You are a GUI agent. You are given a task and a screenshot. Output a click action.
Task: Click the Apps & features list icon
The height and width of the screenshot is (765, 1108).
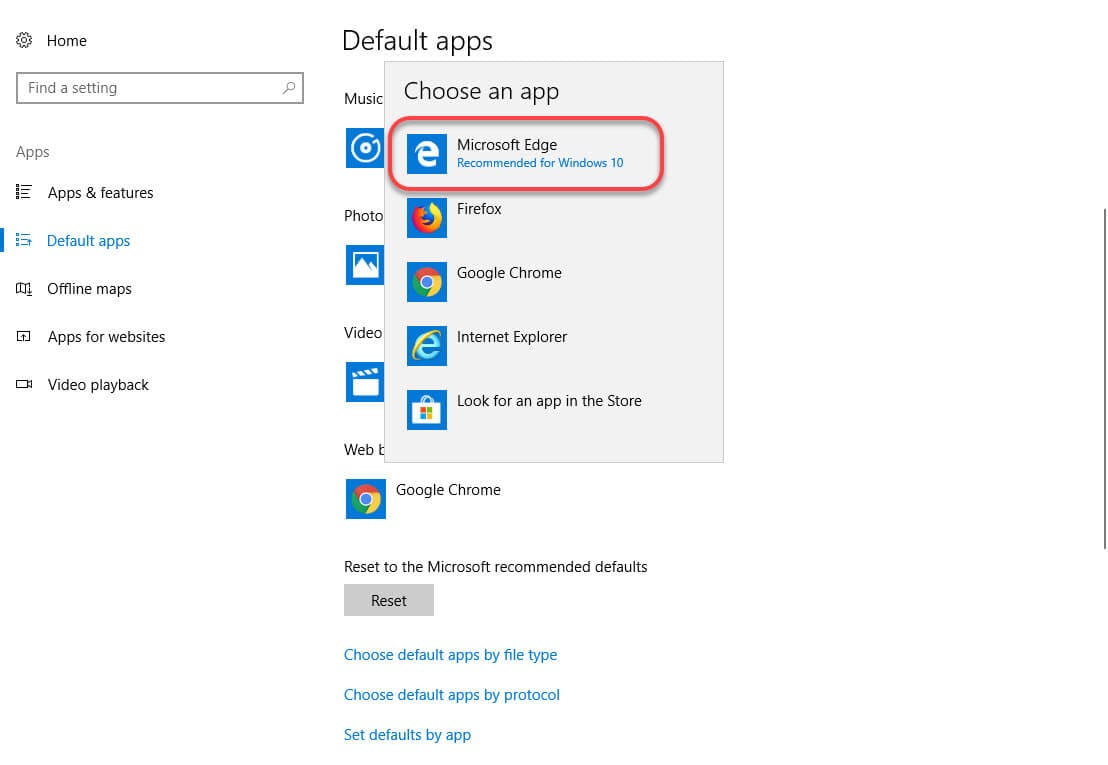(x=23, y=192)
